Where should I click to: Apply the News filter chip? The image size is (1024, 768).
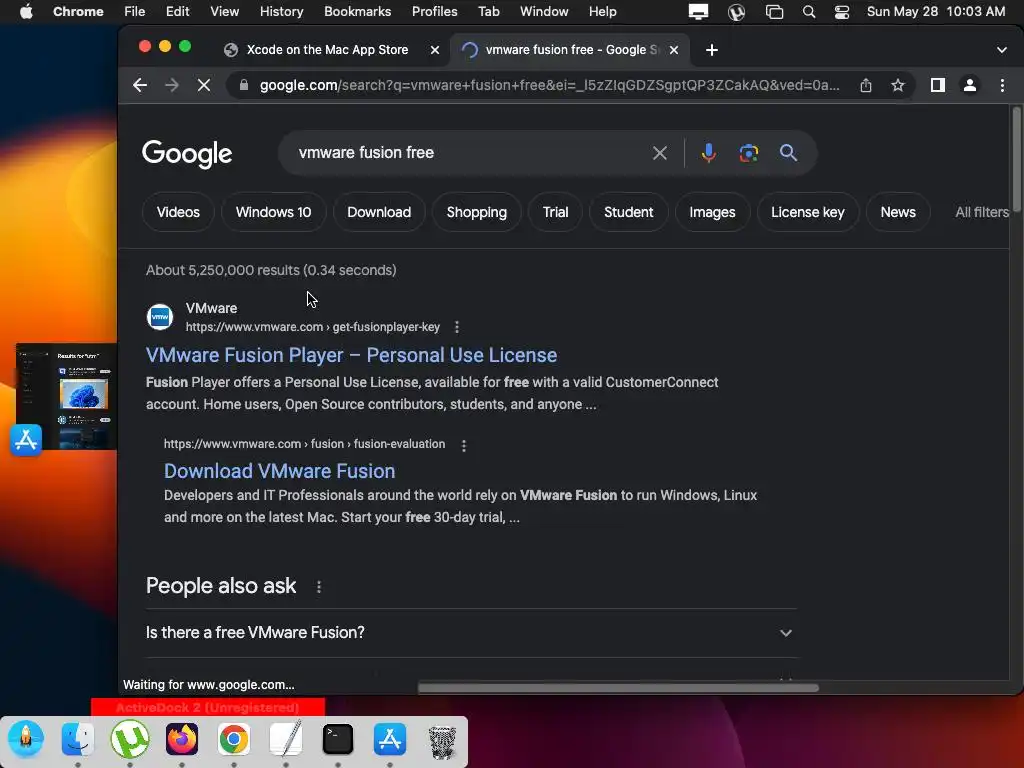[898, 212]
